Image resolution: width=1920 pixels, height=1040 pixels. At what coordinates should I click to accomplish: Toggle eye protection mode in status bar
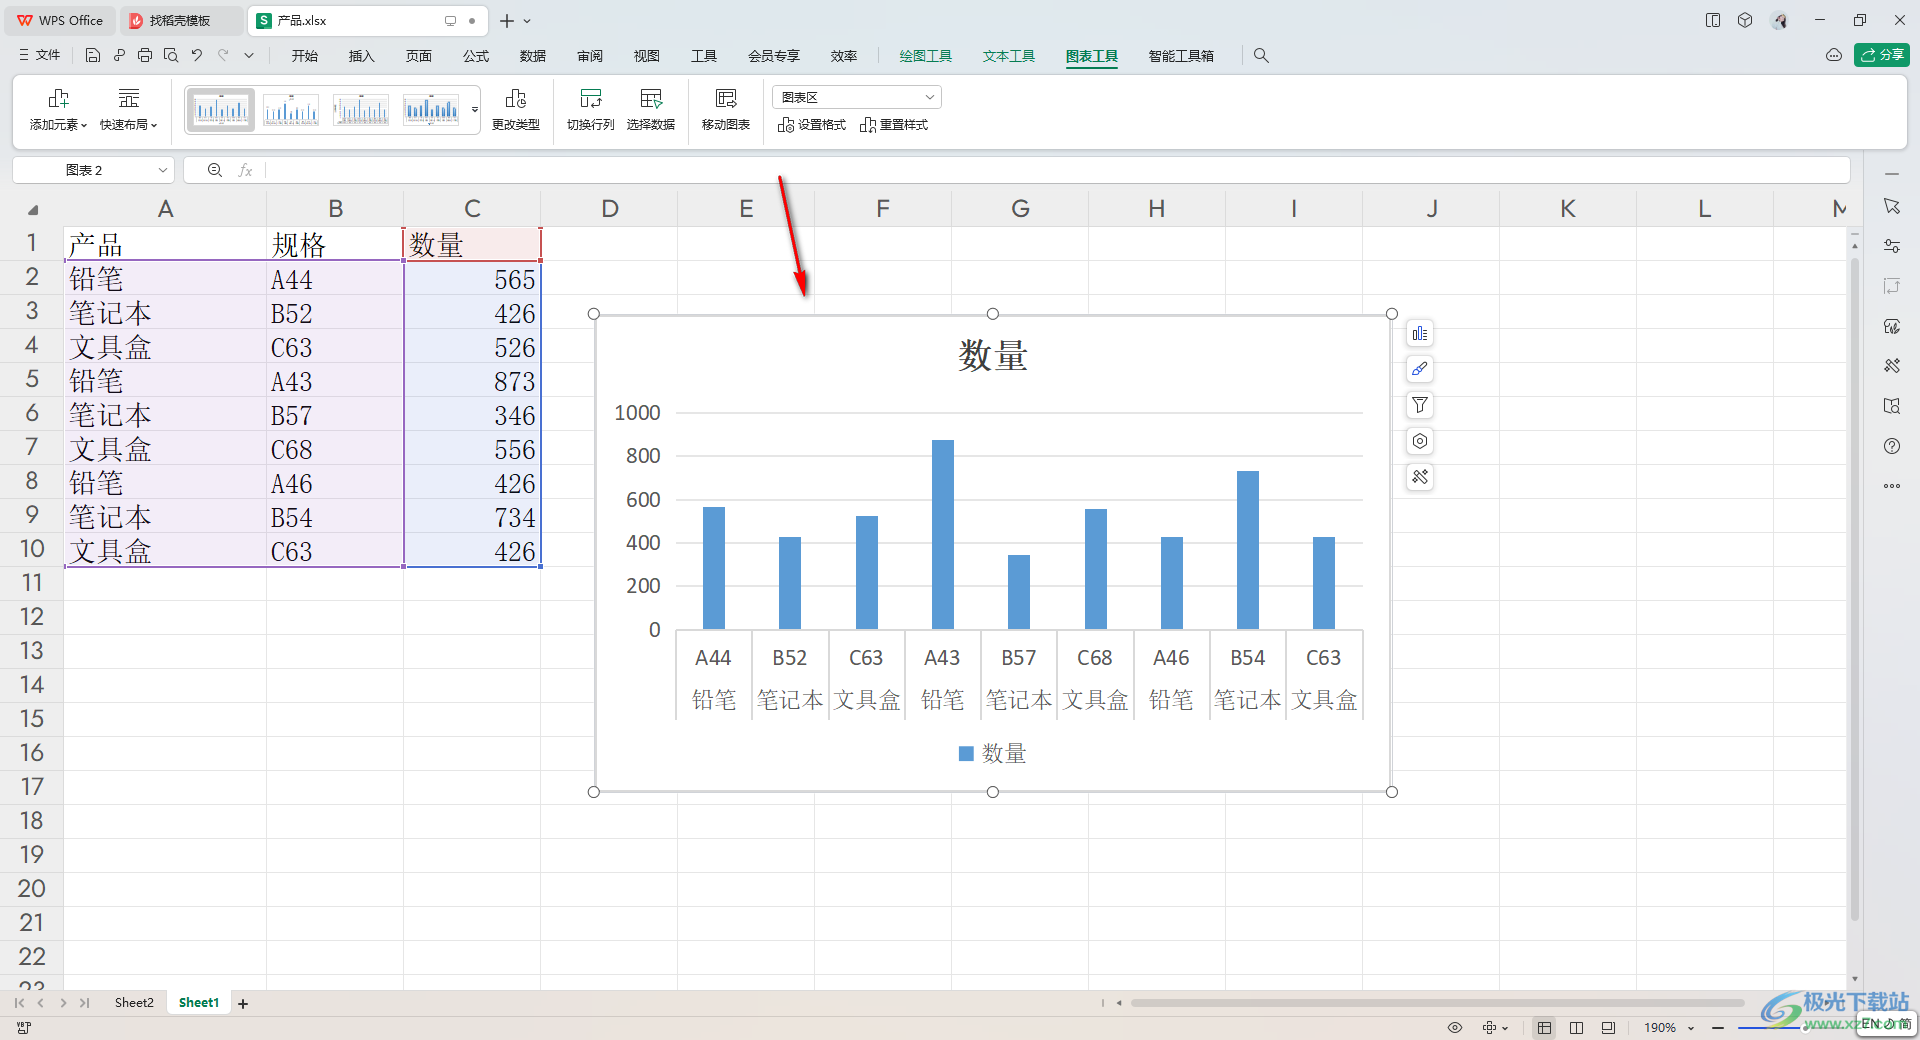[1455, 1027]
